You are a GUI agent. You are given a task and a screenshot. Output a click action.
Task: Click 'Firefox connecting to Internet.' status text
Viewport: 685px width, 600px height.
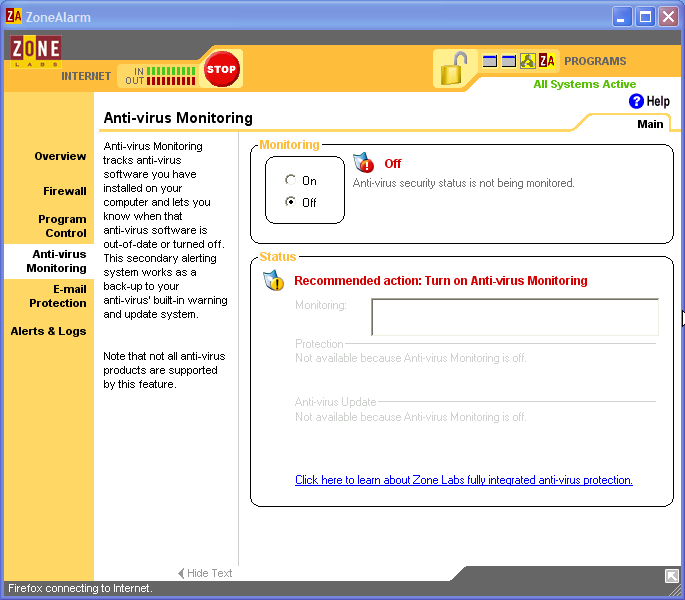pos(80,588)
